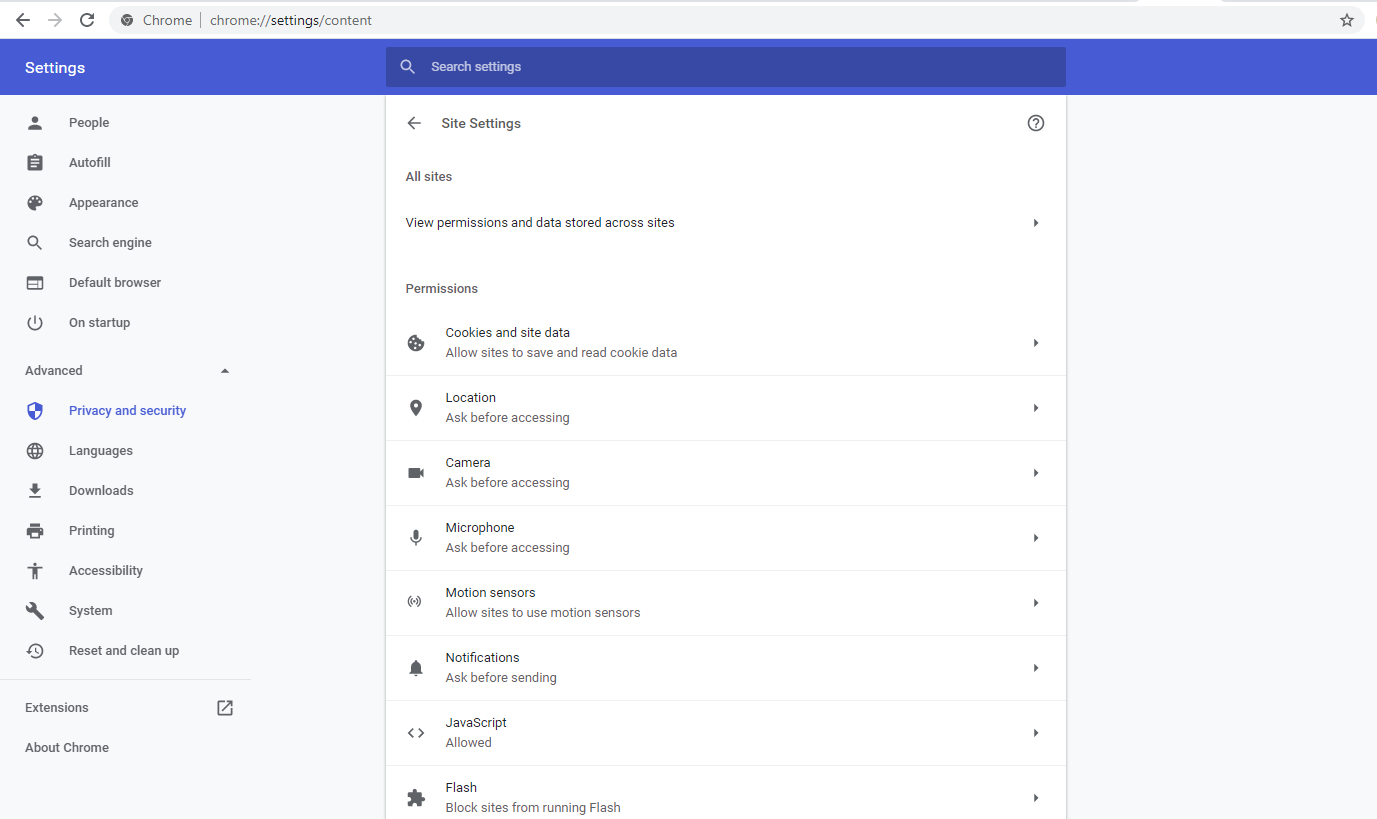Screen dimensions: 1377x819
Task: Click the address bar URL
Action: 291,20
